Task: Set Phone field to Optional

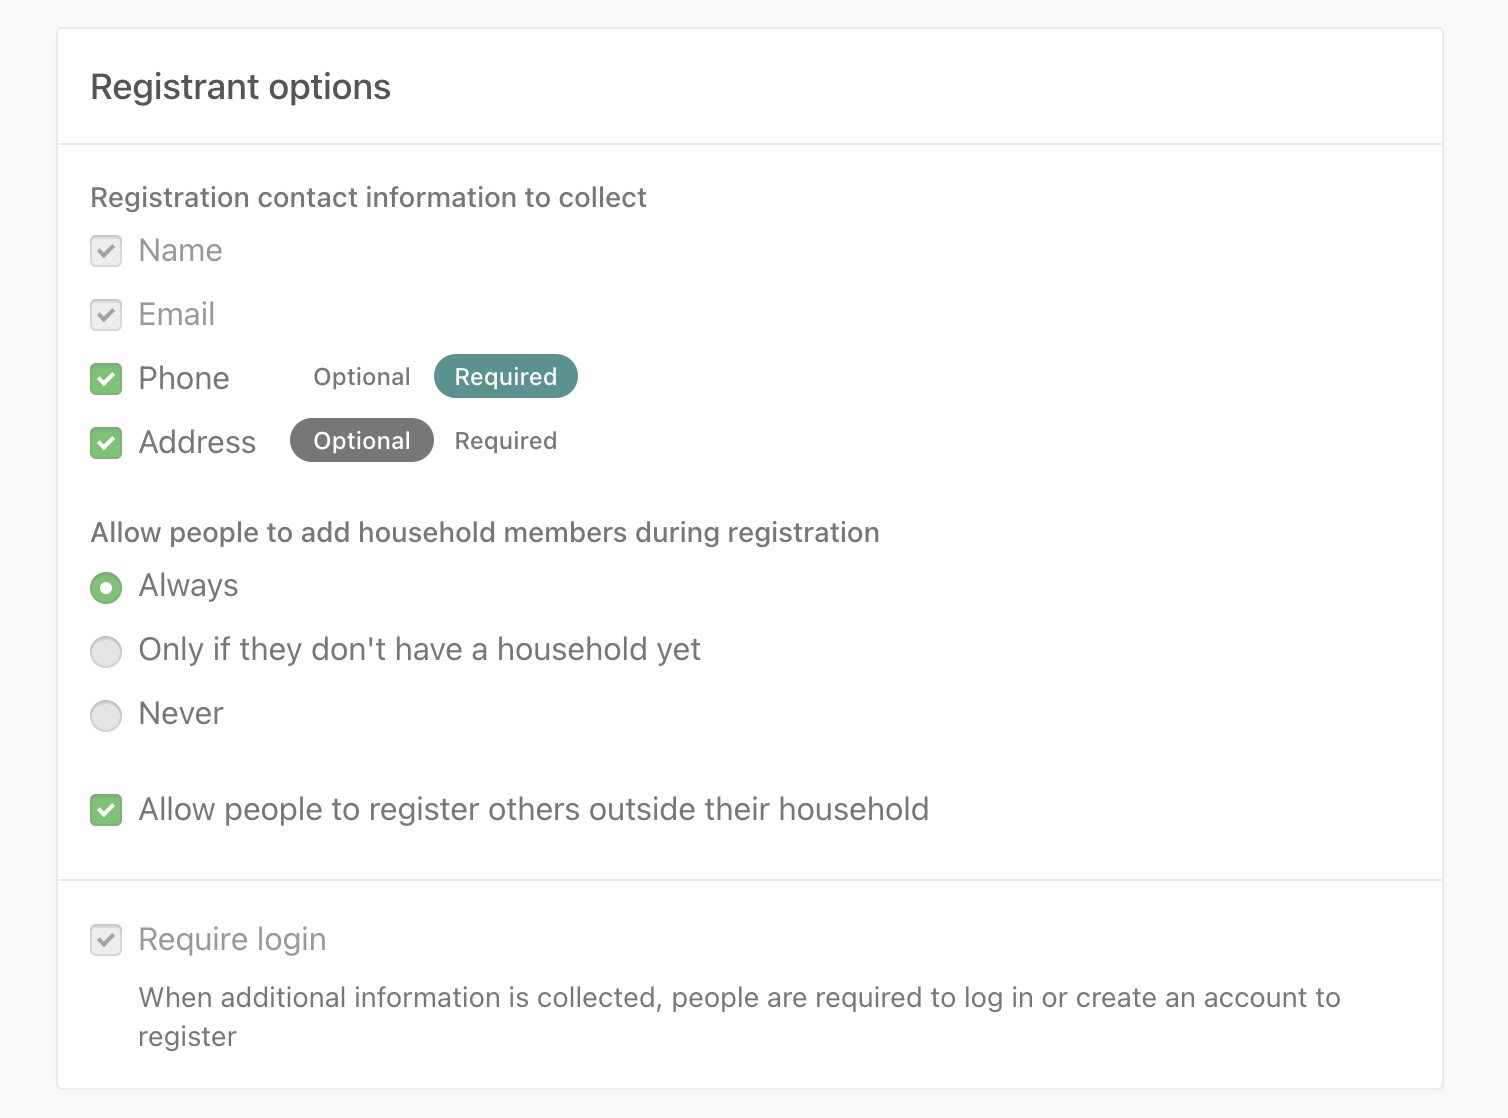Action: click(361, 377)
